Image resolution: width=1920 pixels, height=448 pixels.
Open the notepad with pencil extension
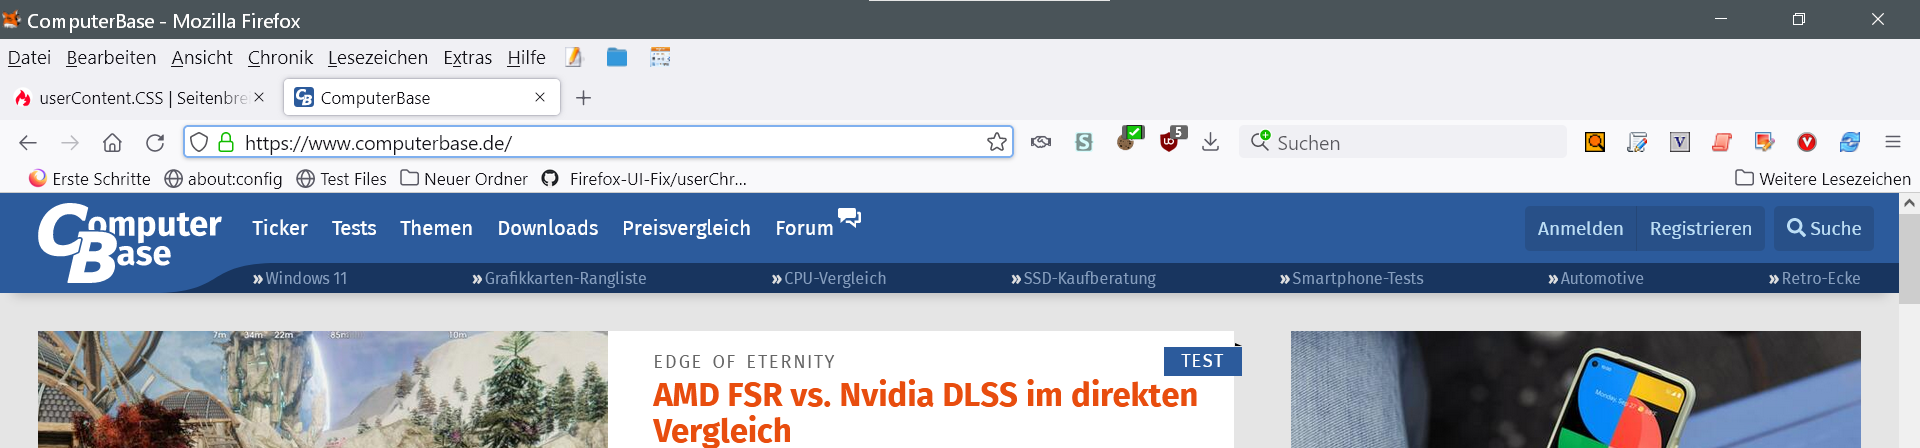coord(1637,142)
